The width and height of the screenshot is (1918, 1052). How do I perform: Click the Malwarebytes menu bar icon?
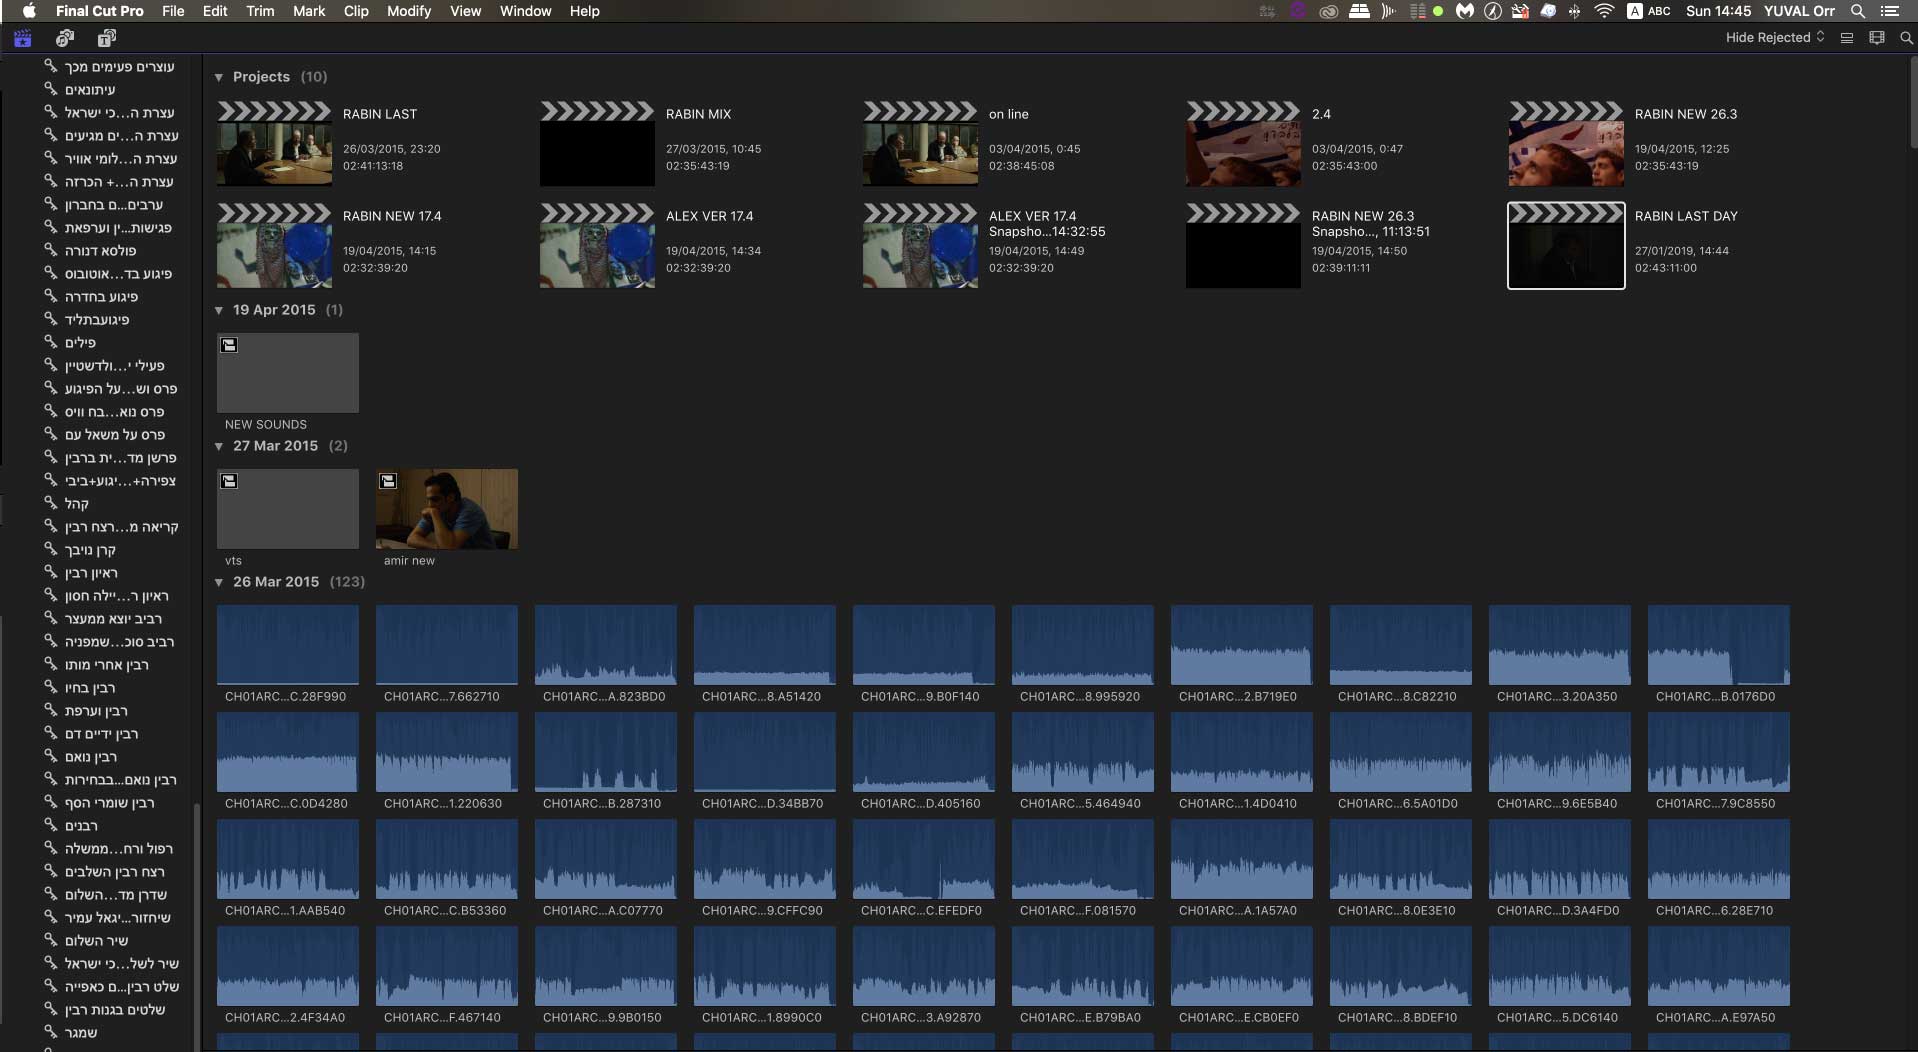[x=1465, y=11]
